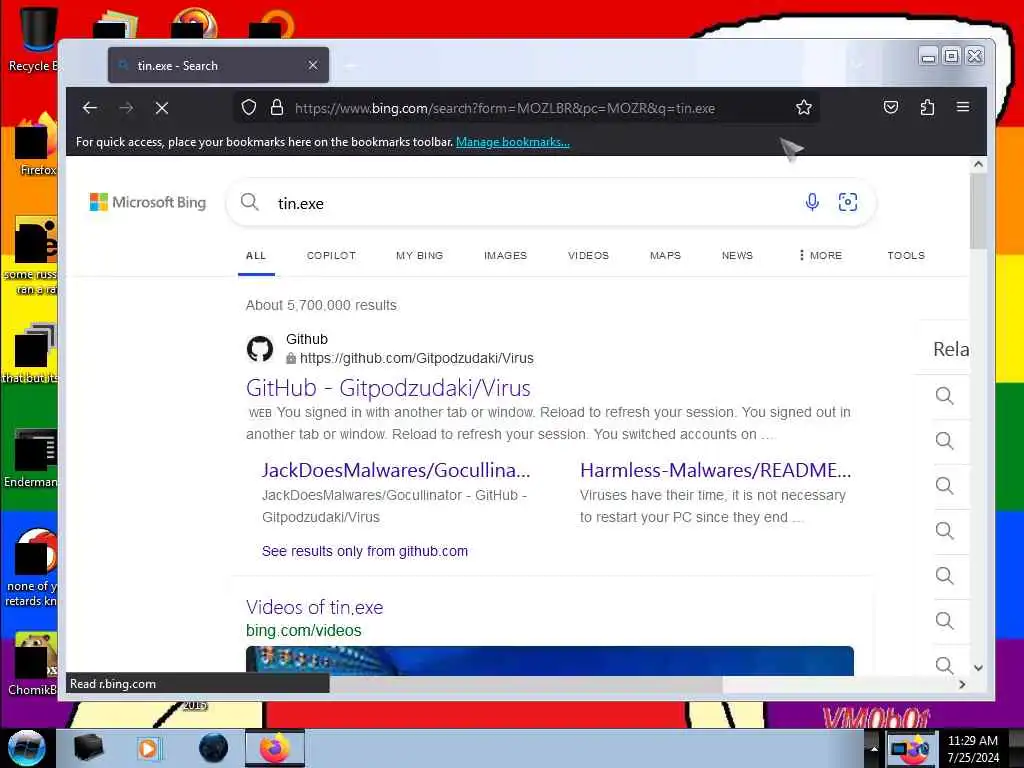Click the second related search magnifier

click(x=944, y=441)
